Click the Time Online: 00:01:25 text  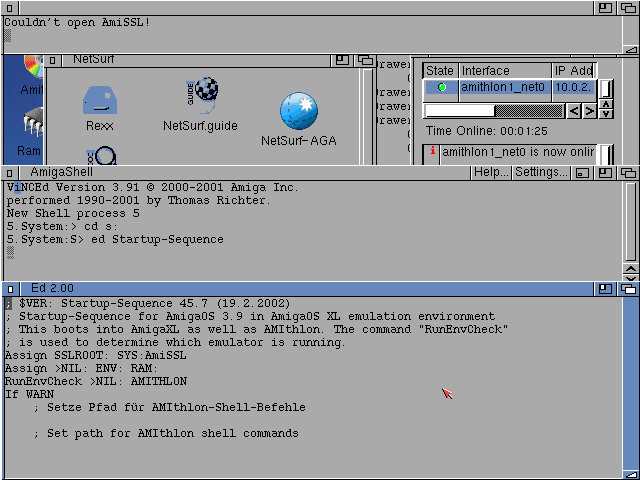pos(487,131)
